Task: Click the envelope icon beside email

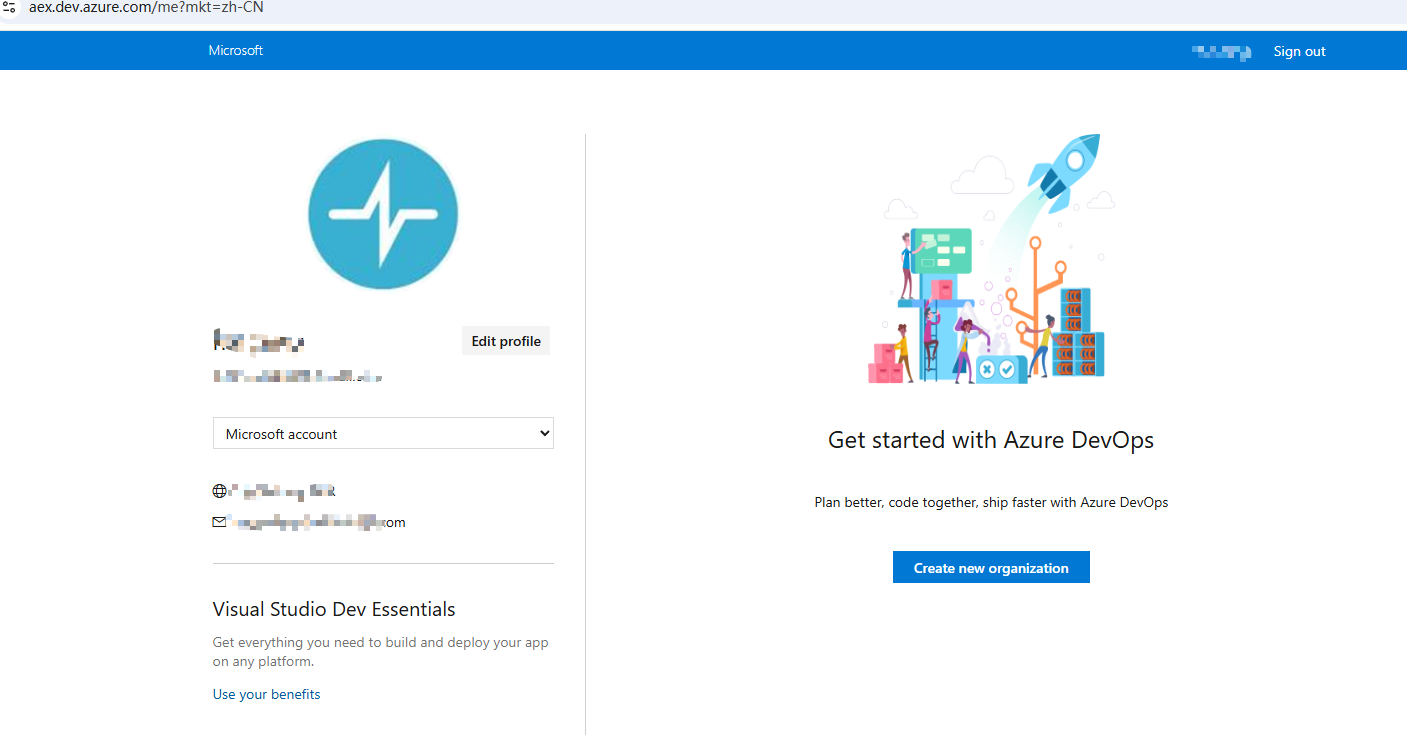Action: 220,522
